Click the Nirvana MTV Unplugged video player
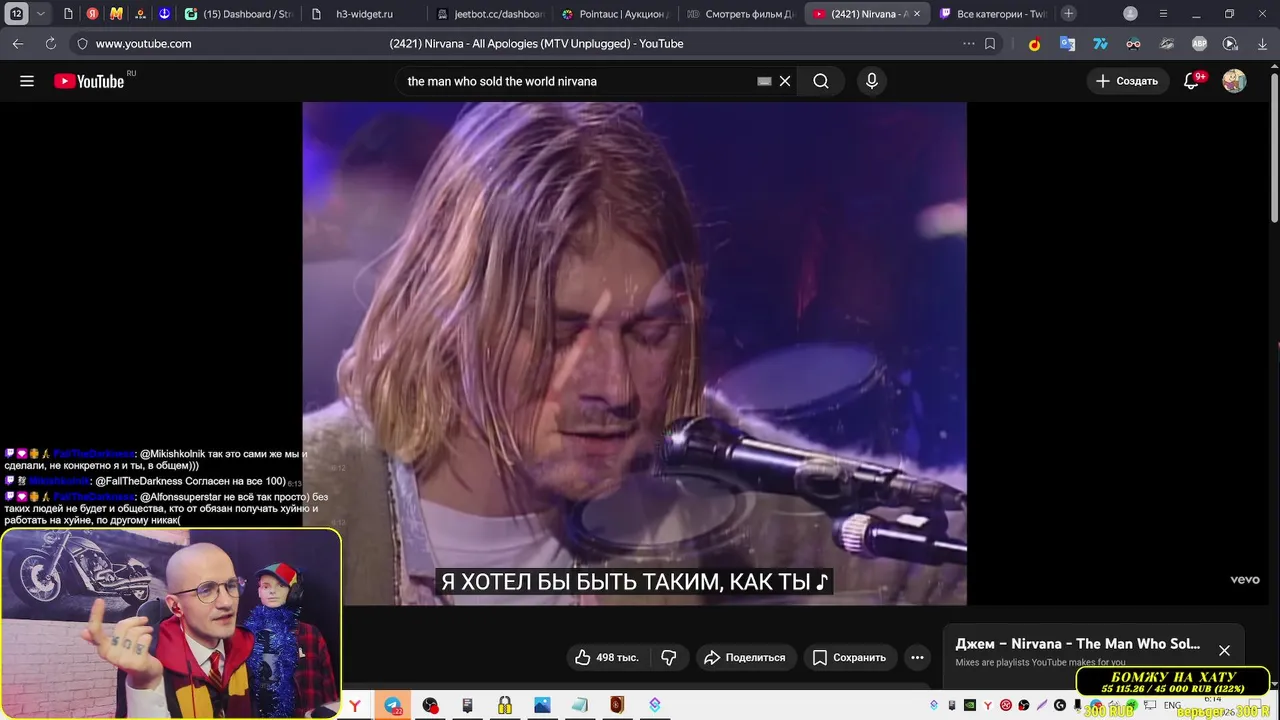The width and height of the screenshot is (1280, 720). [x=634, y=353]
